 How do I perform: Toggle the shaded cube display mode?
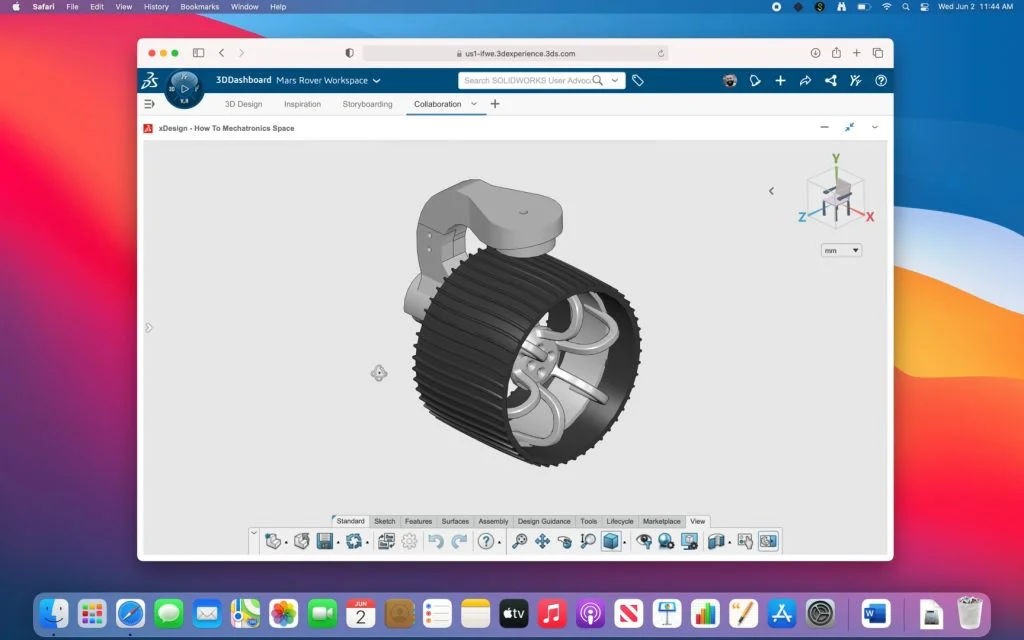pyautogui.click(x=611, y=541)
